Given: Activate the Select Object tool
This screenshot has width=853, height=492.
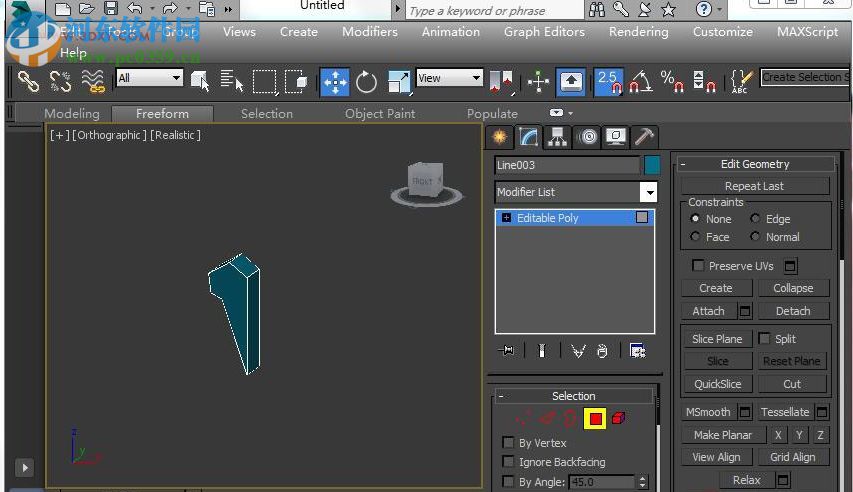Looking at the screenshot, I should click(x=200, y=82).
